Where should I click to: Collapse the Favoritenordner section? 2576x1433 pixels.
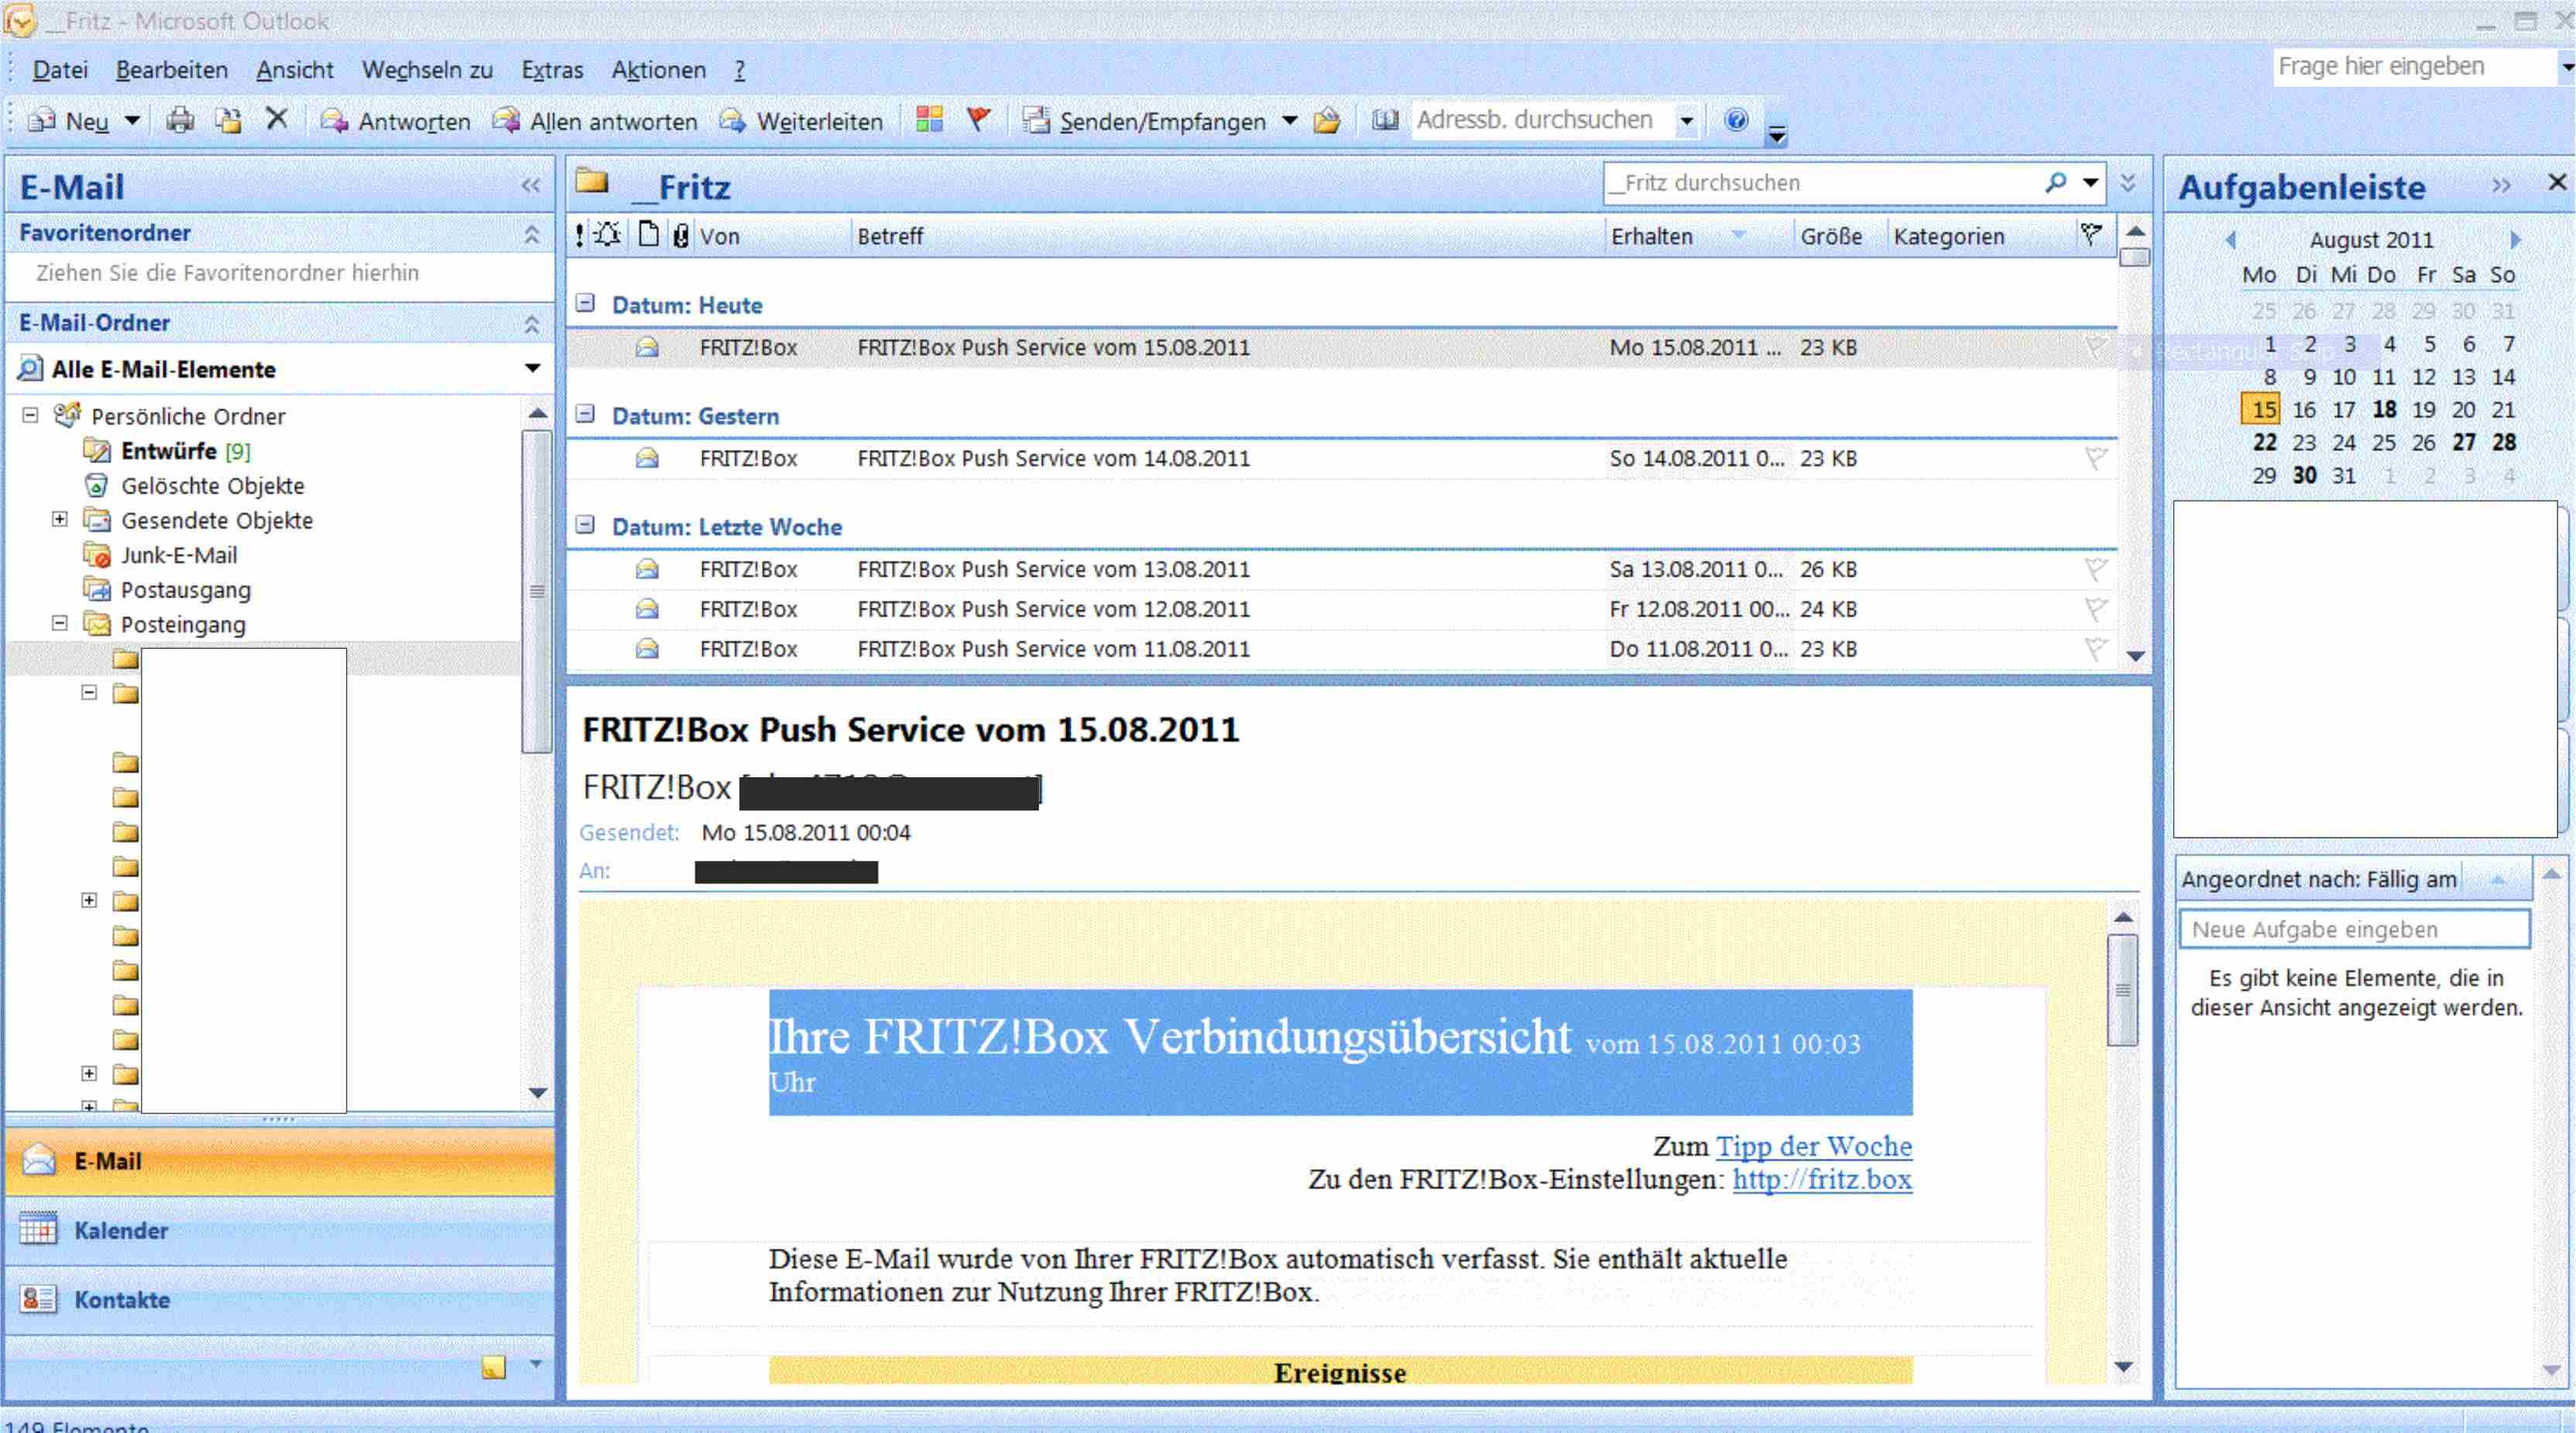[532, 234]
